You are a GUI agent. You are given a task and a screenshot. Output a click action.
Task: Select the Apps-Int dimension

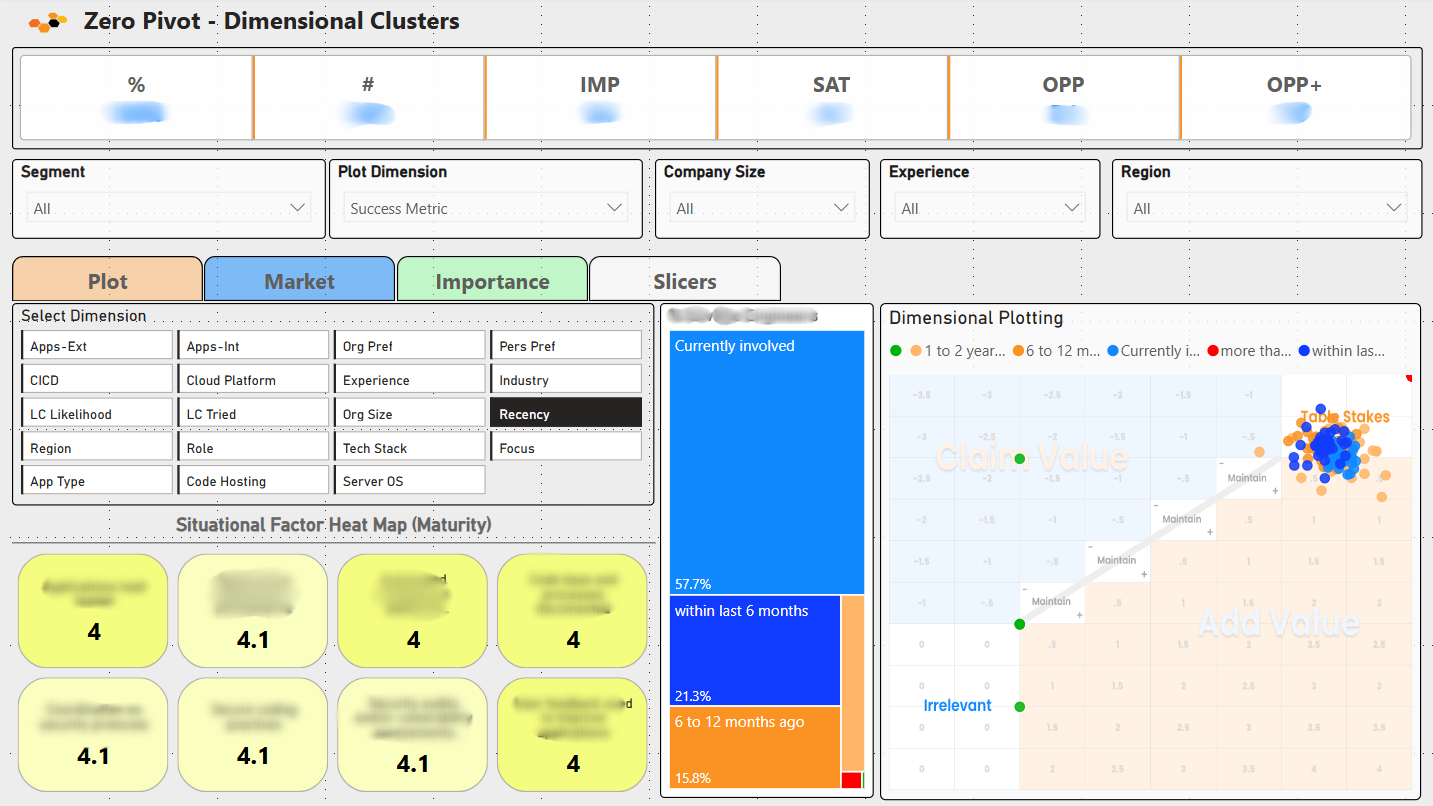tap(253, 346)
